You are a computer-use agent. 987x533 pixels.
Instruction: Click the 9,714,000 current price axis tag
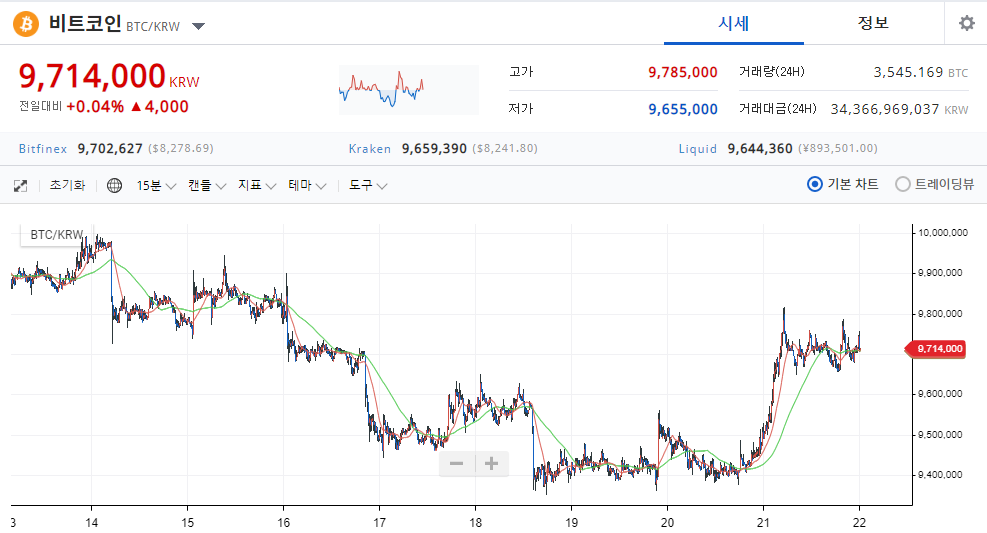[935, 349]
